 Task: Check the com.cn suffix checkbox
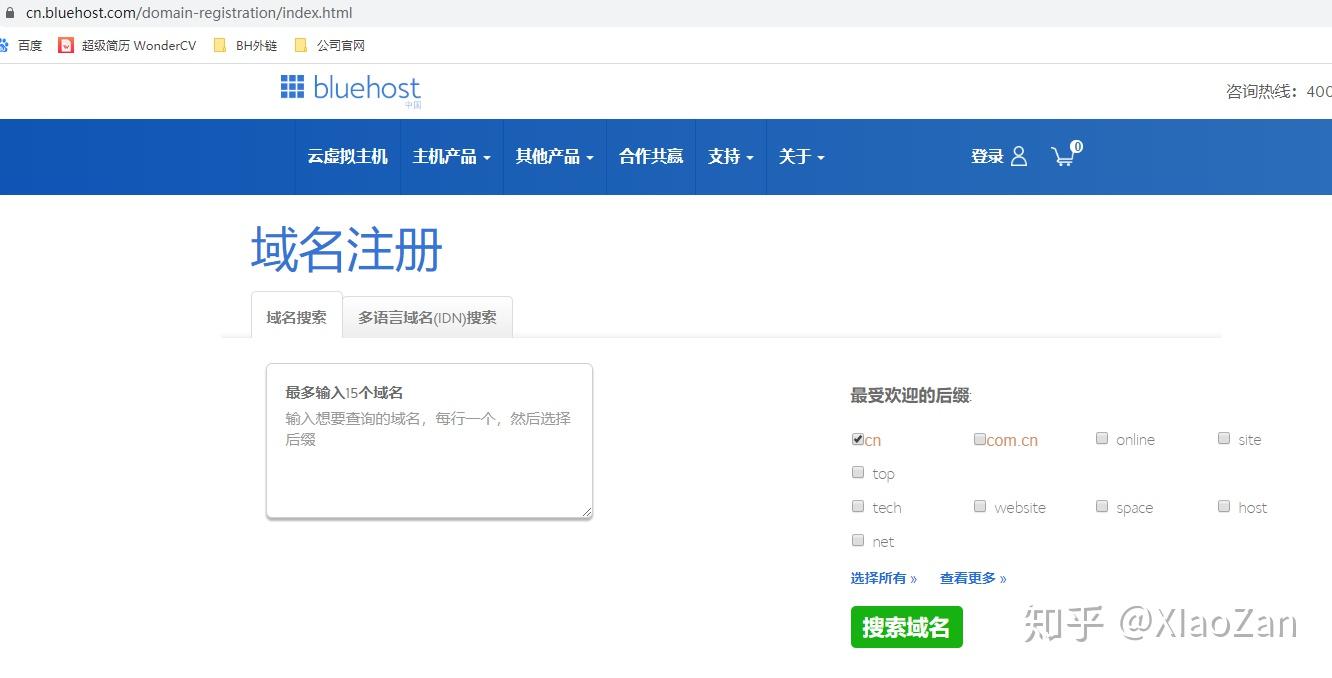pyautogui.click(x=980, y=439)
